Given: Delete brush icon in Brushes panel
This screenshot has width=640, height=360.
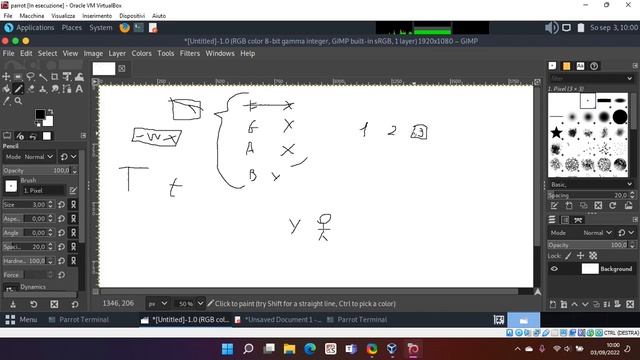Looking at the screenshot, I should click(598, 206).
